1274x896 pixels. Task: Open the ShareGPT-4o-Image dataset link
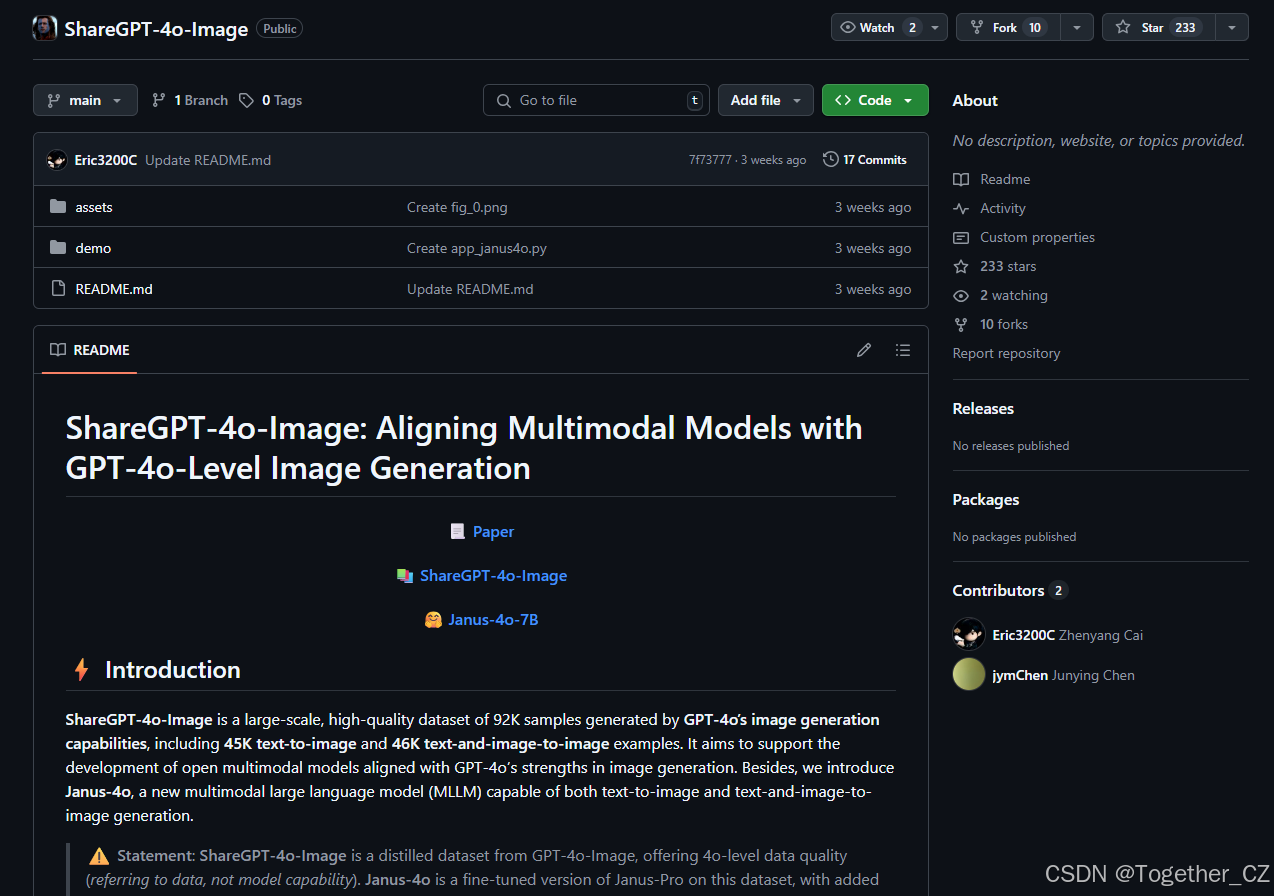[x=493, y=576]
